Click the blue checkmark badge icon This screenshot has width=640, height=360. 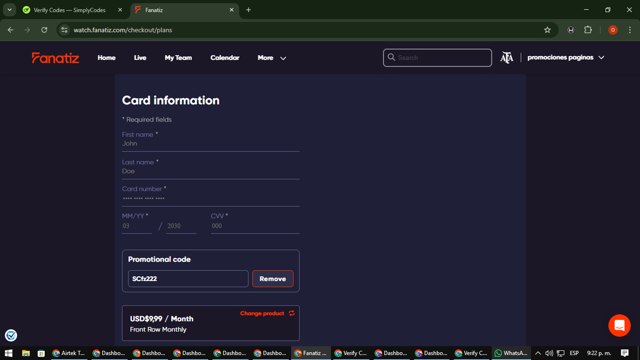(11, 336)
